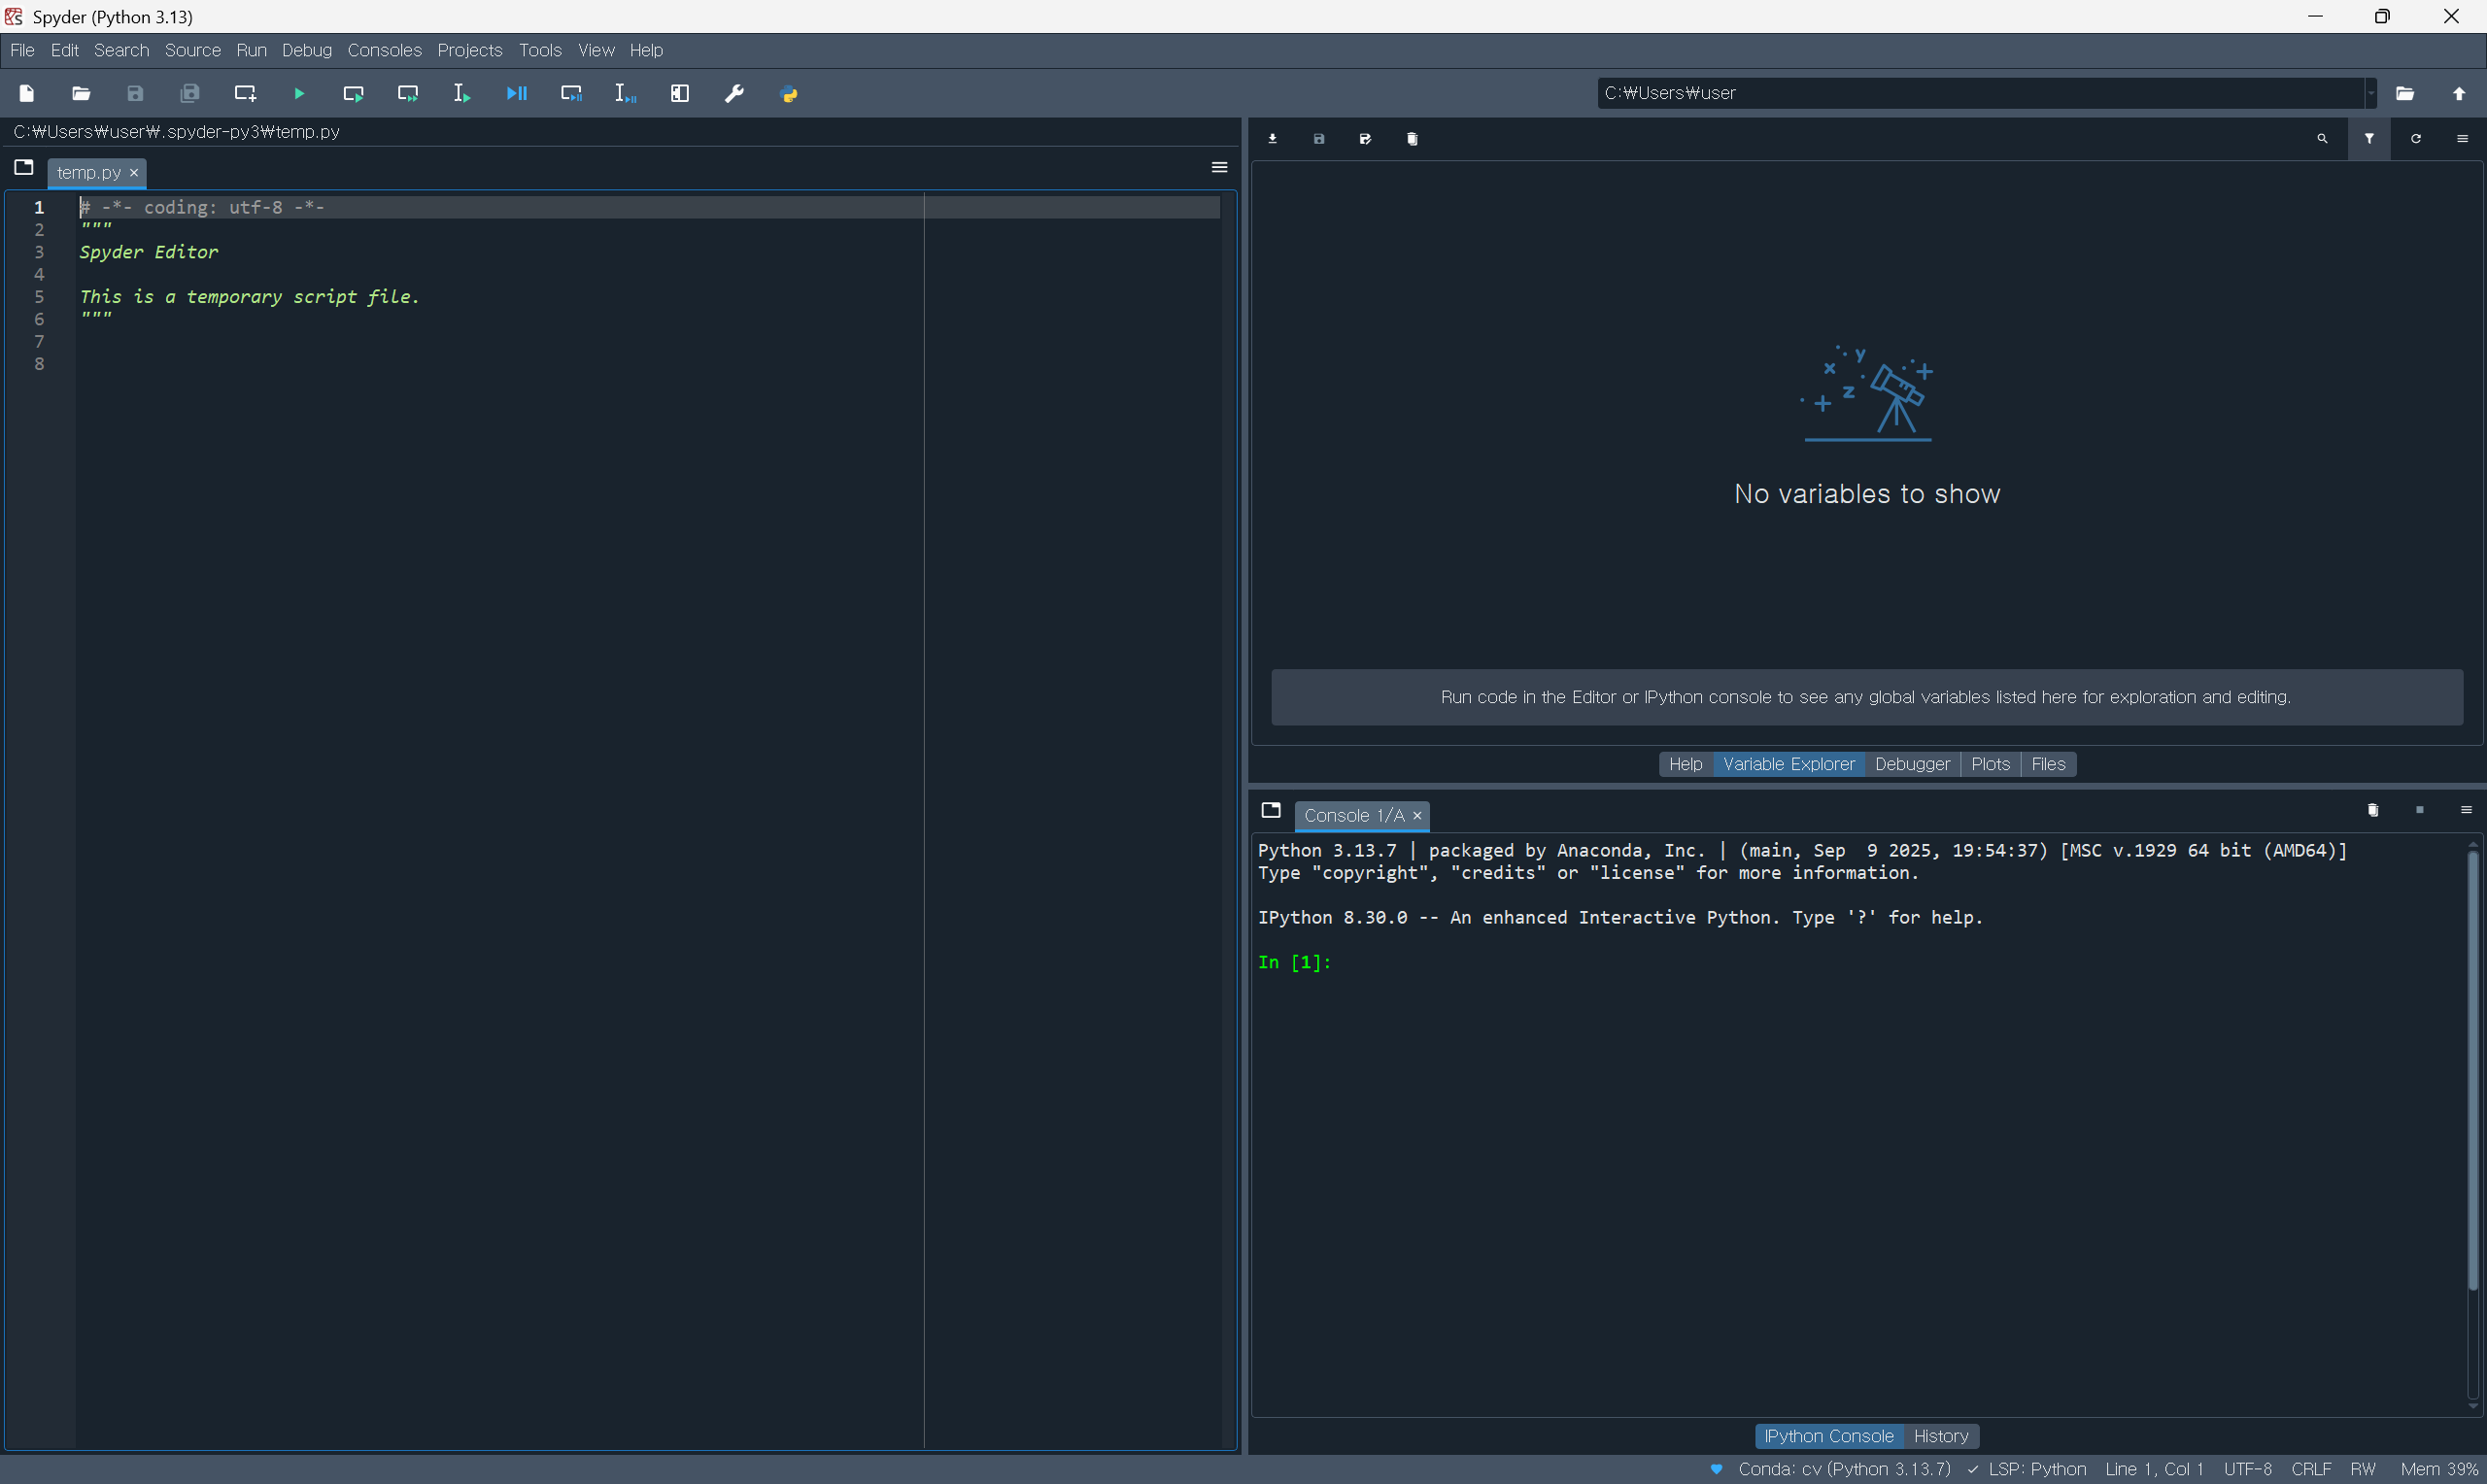Click the RW file permission indicator

(2362, 1468)
